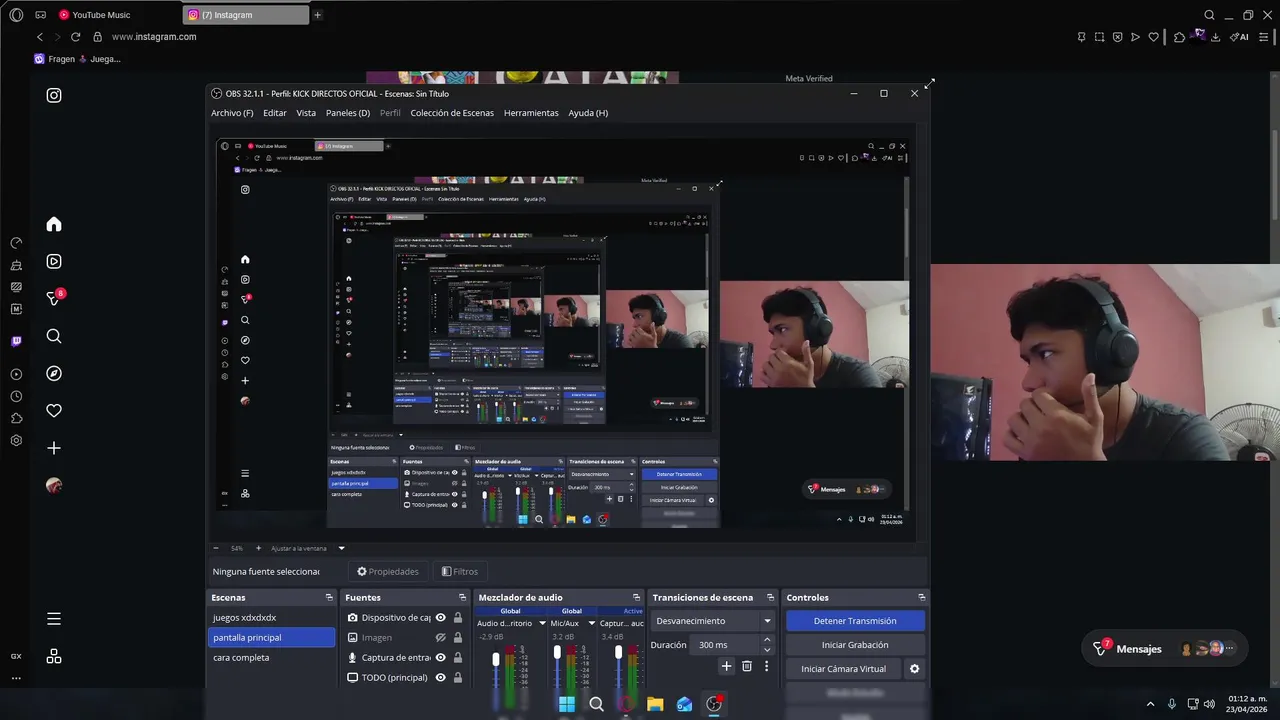The height and width of the screenshot is (720, 1280).
Task: Undock the Mezclador de audio panel
Action: pyautogui.click(x=636, y=597)
